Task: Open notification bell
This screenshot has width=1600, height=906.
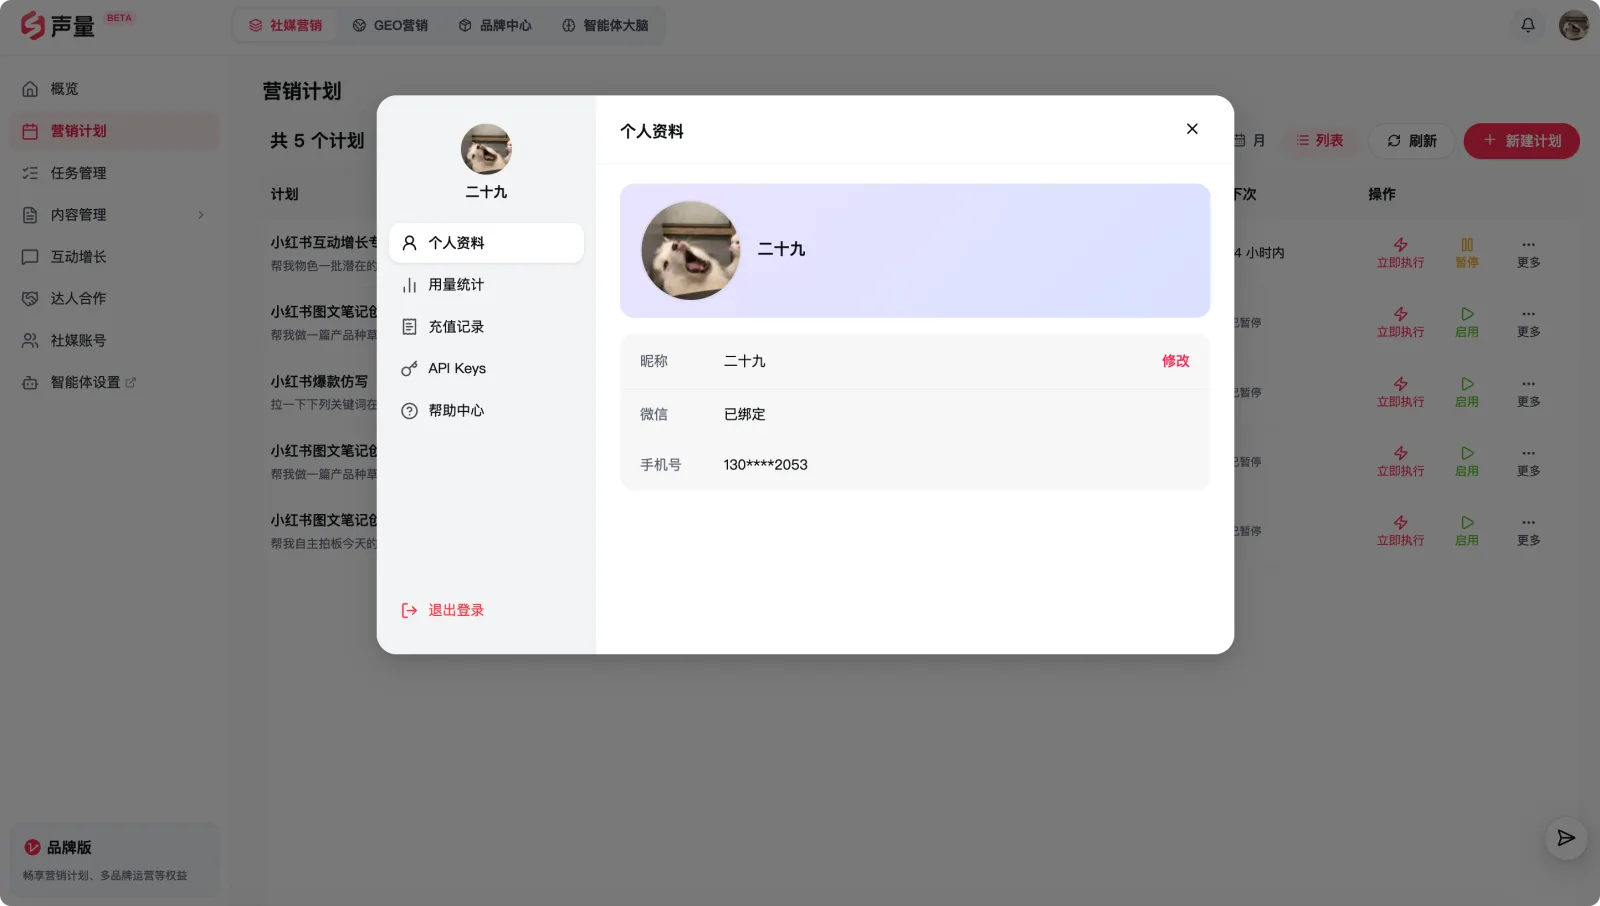Action: coord(1527,25)
